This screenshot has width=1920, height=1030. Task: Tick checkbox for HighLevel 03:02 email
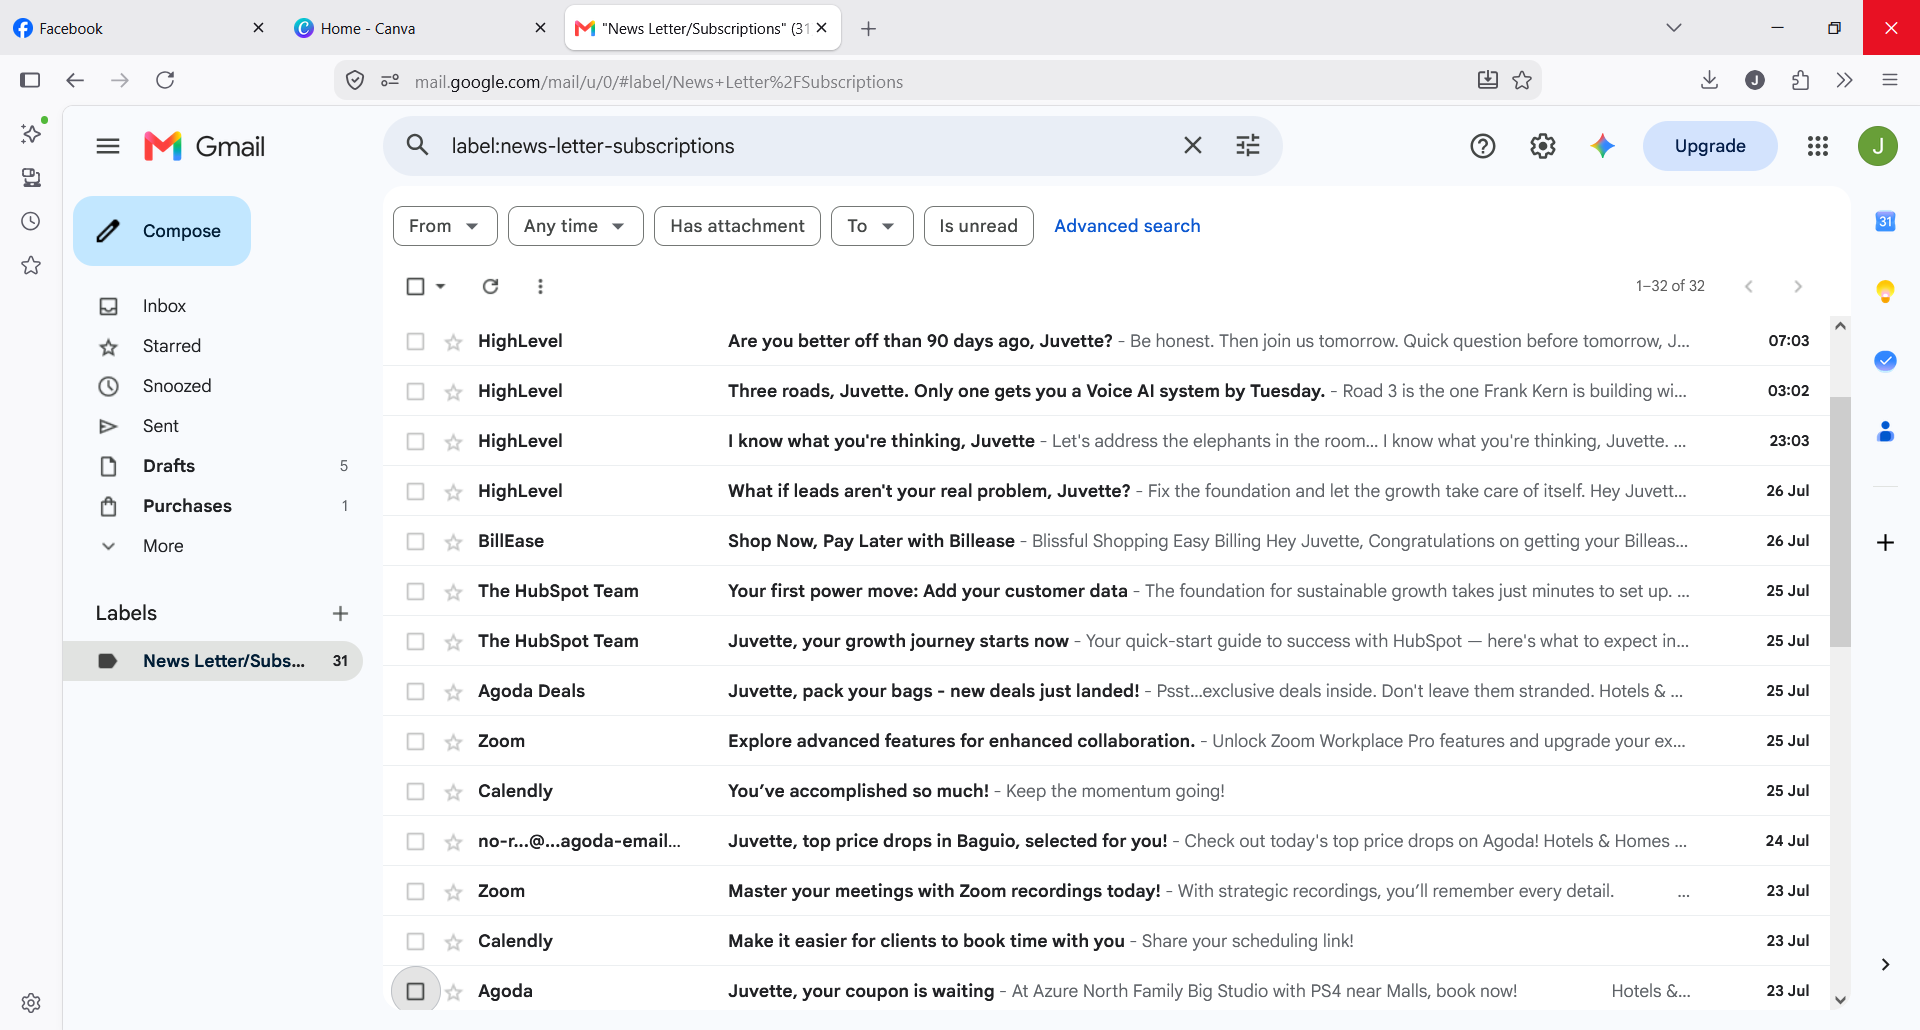pos(415,391)
